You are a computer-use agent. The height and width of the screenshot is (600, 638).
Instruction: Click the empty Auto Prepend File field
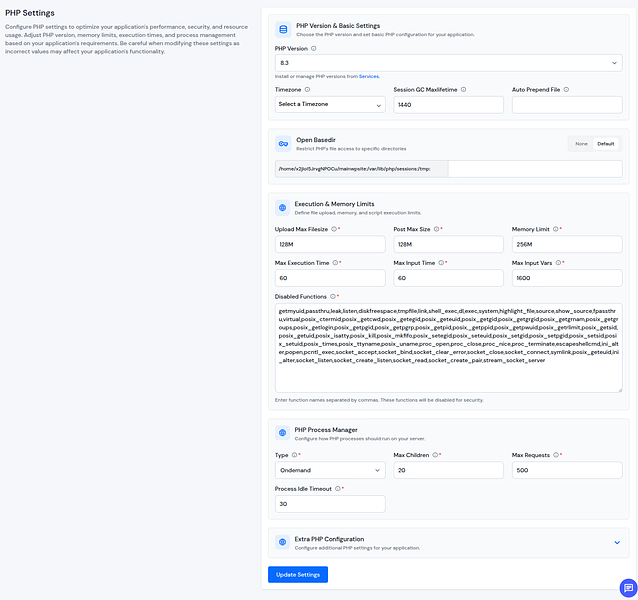point(567,105)
